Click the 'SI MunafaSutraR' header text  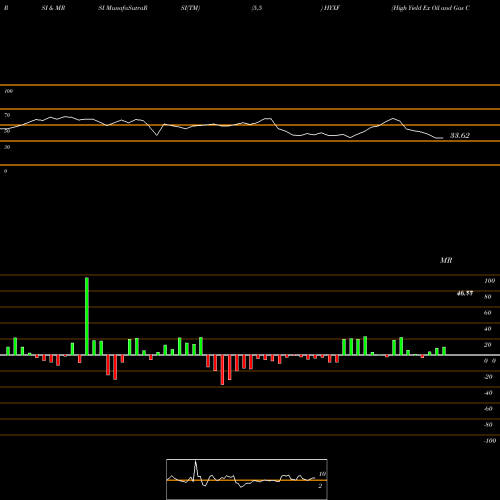point(123,8)
